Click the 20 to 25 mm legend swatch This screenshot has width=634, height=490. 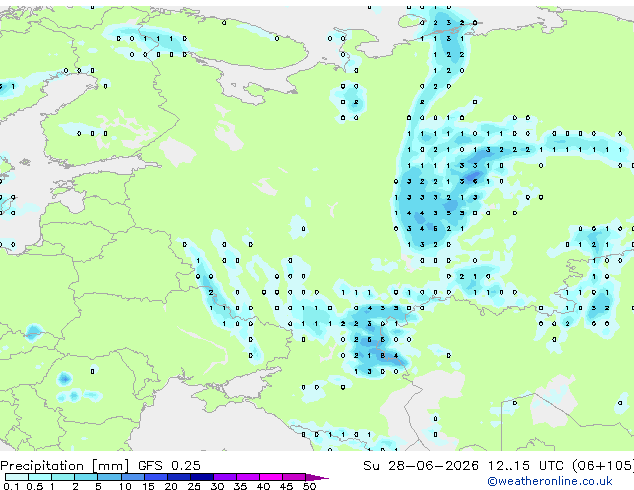178,477
